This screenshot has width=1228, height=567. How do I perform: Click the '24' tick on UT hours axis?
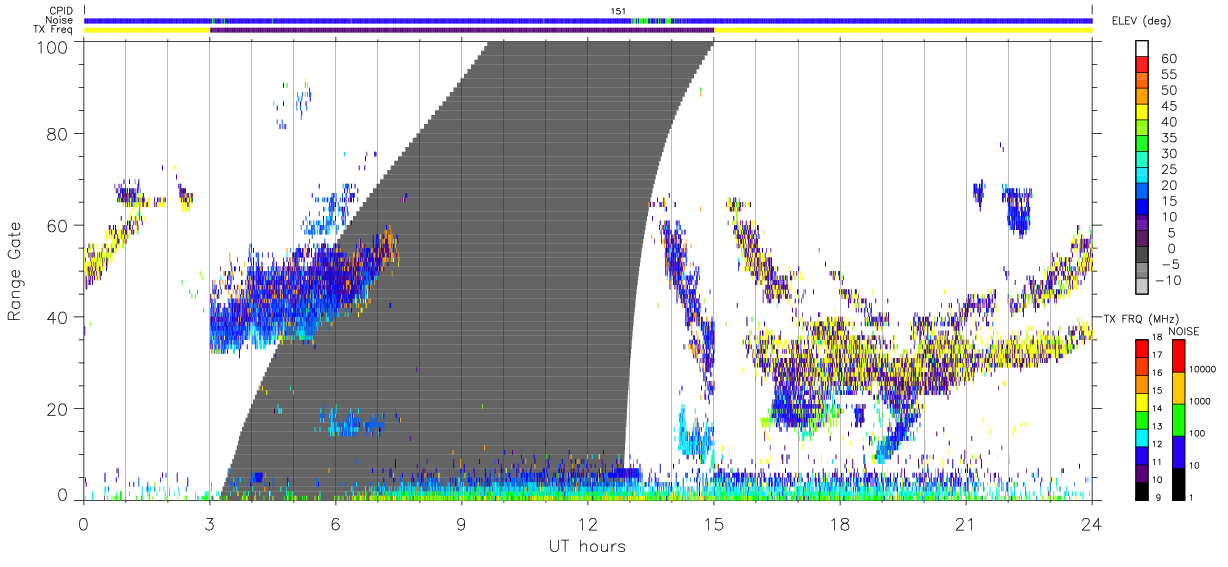[1092, 524]
